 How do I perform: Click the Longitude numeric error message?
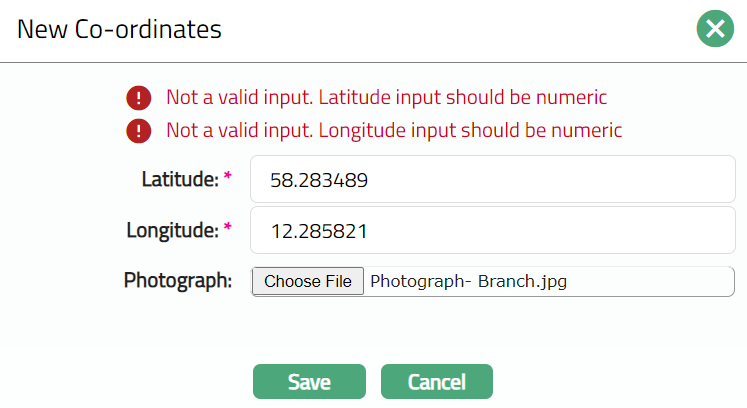tap(394, 130)
